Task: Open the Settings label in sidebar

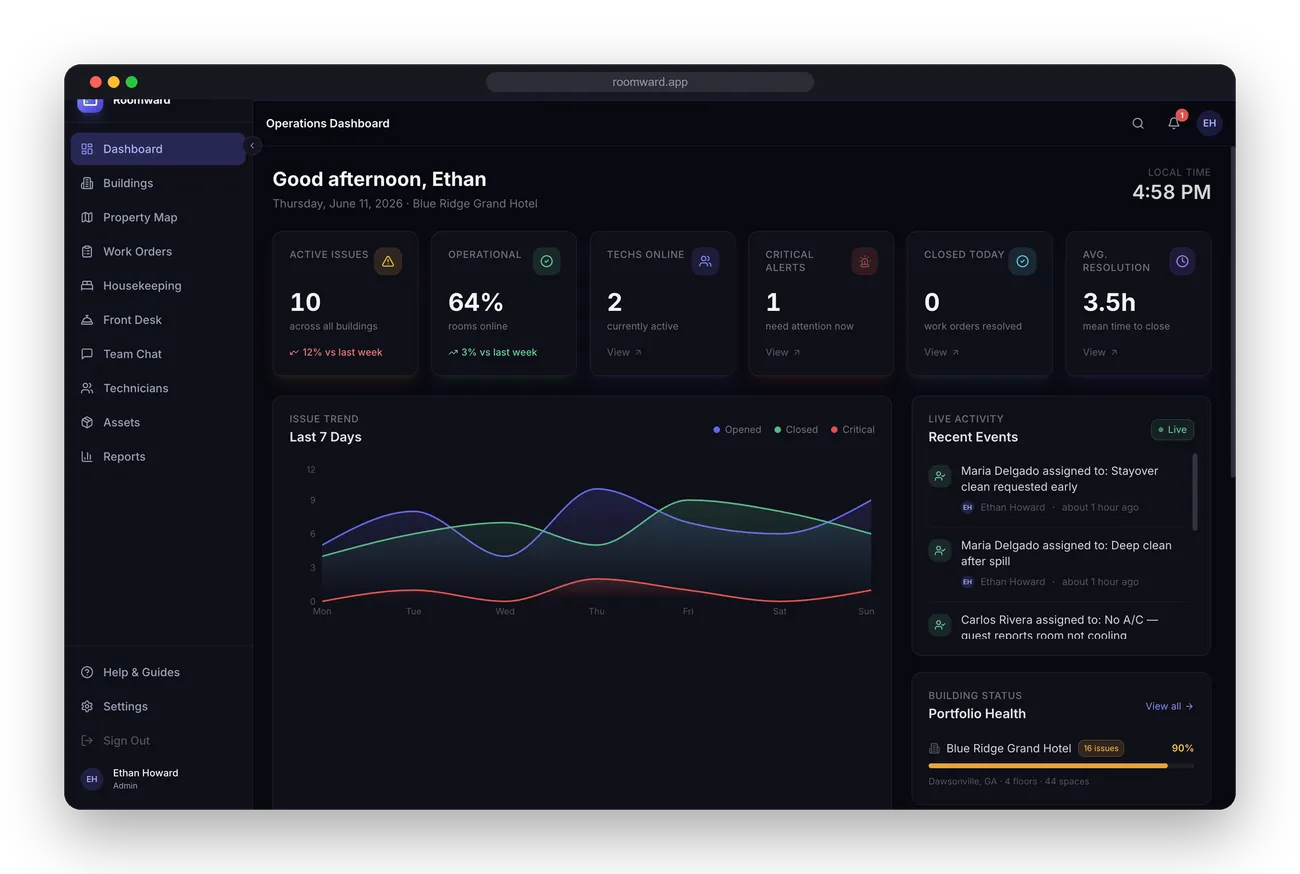Action: coord(125,706)
